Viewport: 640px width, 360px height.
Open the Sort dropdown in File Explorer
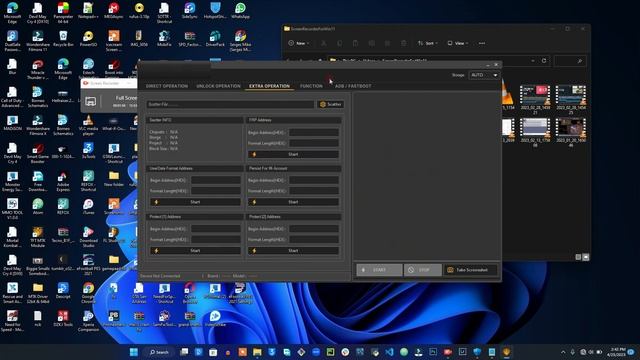(428, 43)
